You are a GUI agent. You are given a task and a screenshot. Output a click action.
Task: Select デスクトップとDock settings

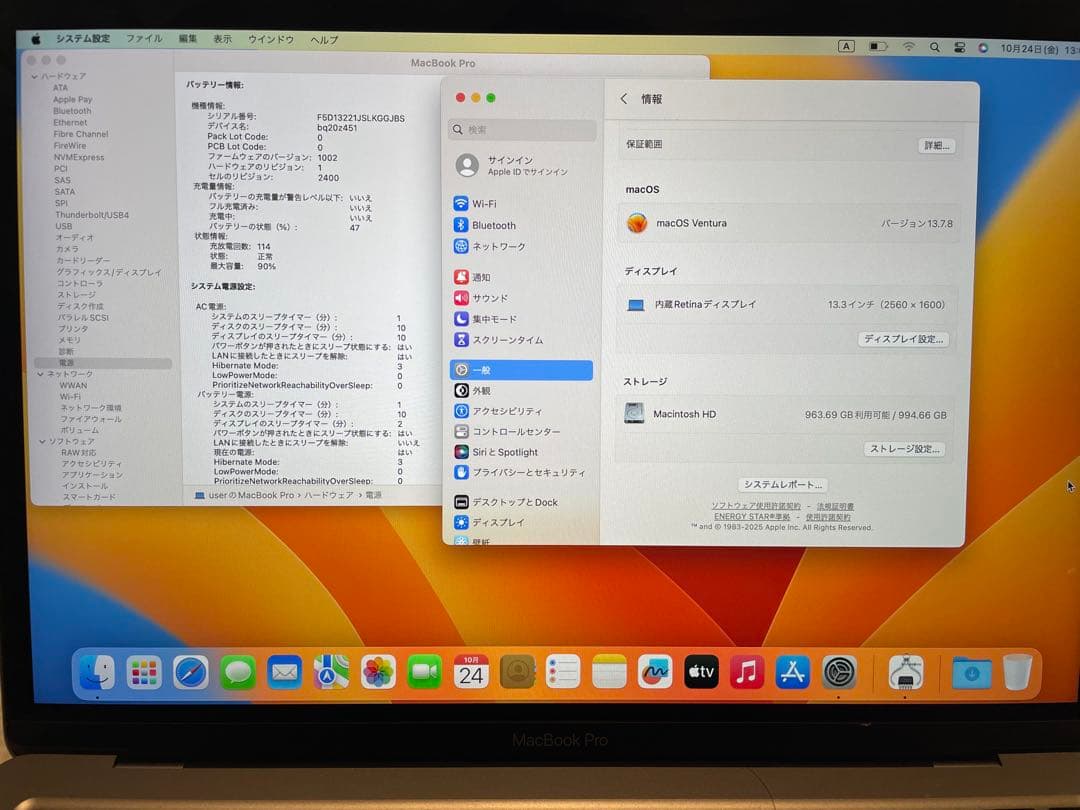514,501
